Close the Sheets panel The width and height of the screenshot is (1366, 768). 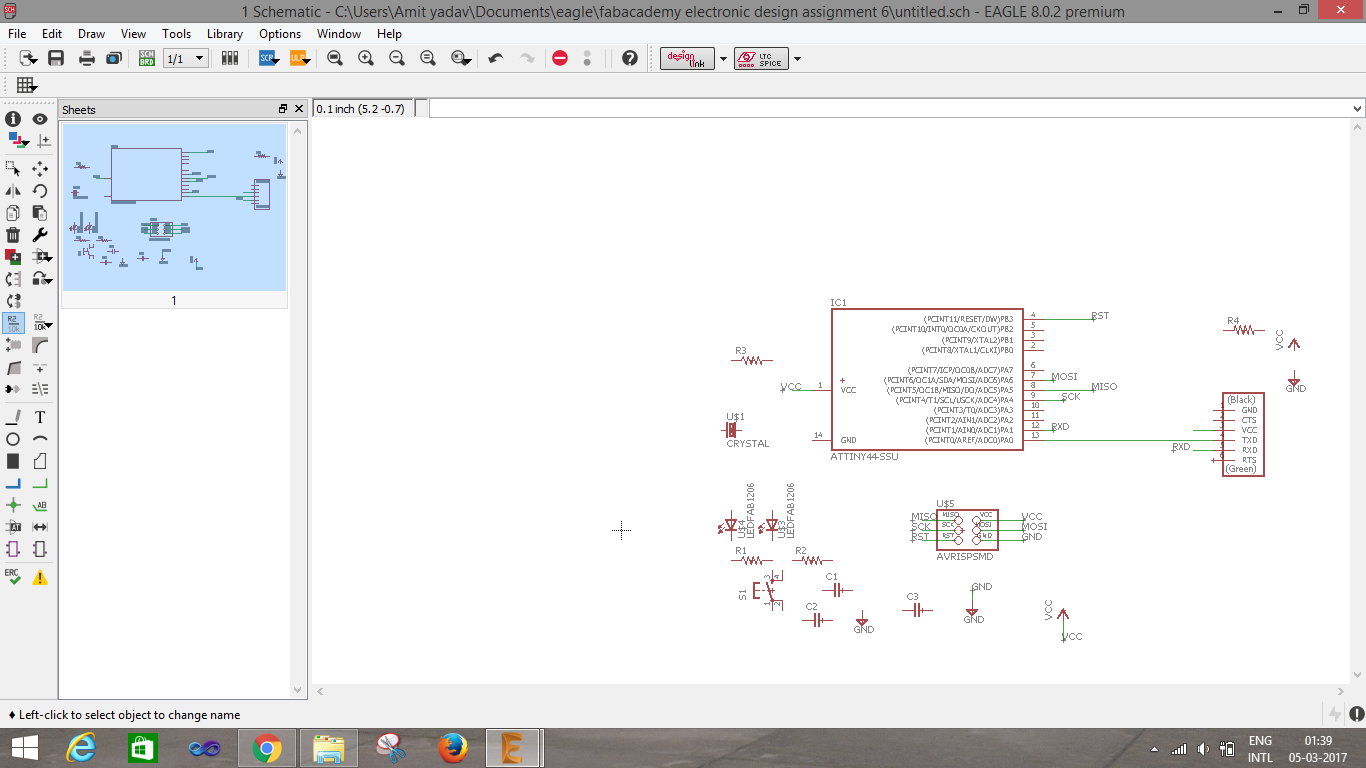click(298, 109)
